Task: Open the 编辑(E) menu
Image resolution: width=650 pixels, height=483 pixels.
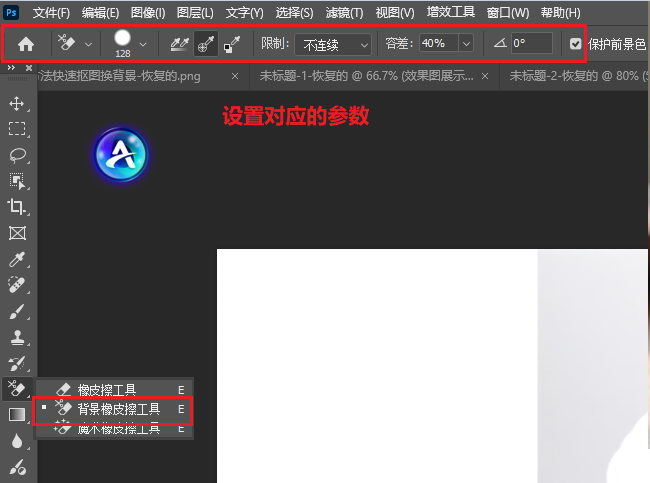Action: click(100, 13)
